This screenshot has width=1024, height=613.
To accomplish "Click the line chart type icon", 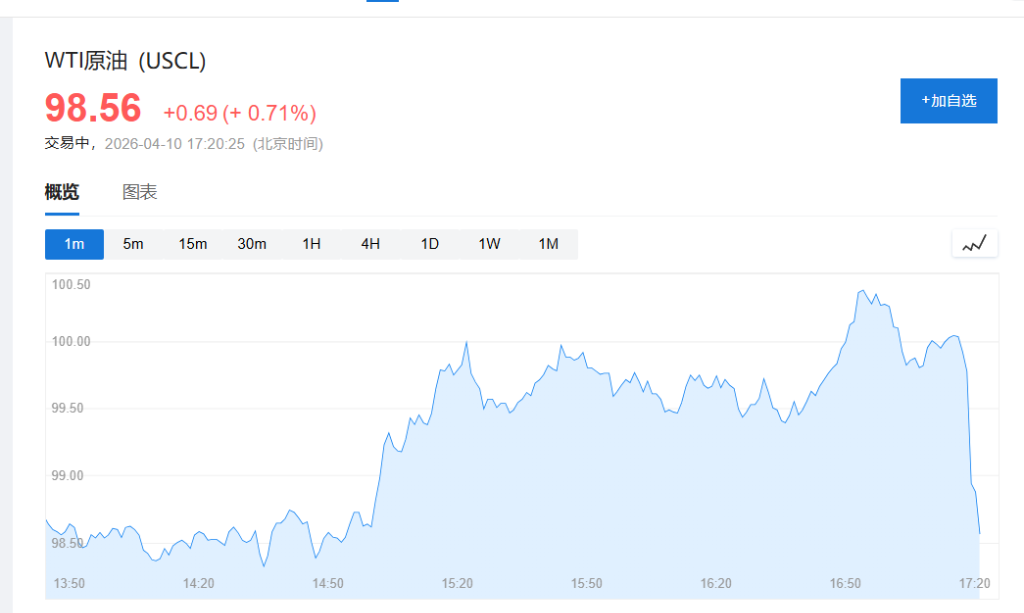I will pos(974,244).
